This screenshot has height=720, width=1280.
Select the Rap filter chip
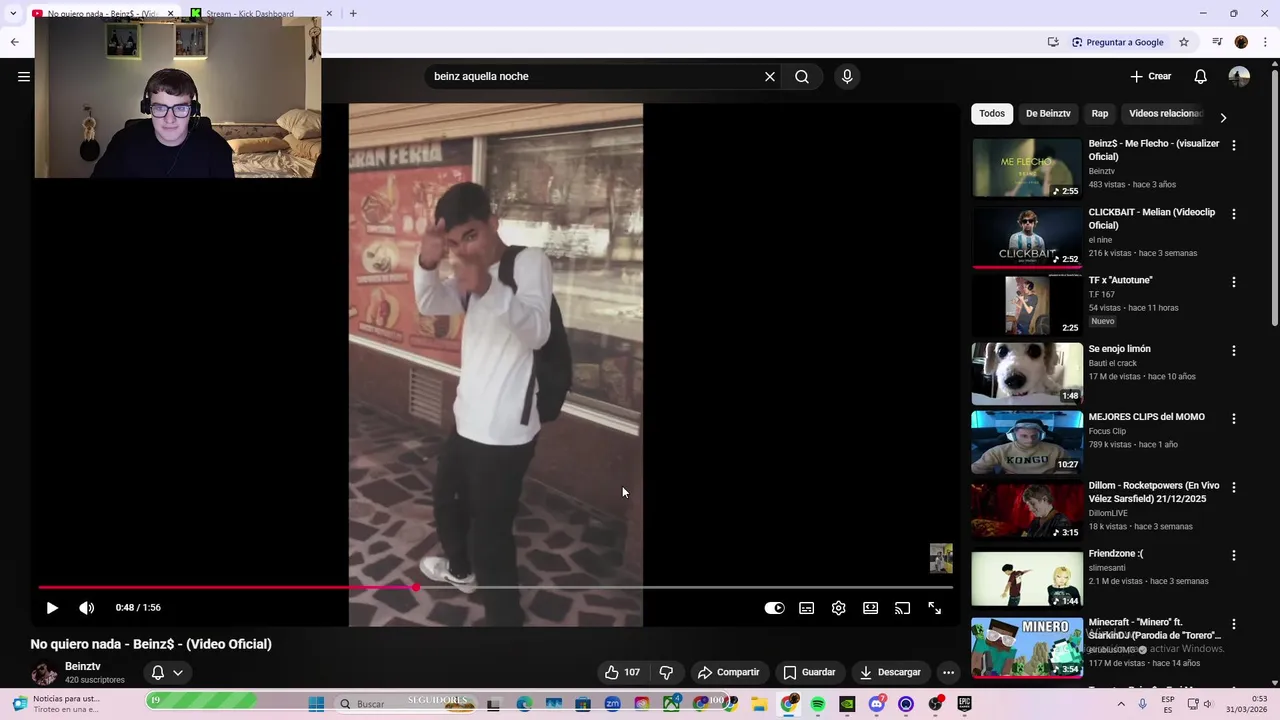click(x=1100, y=113)
